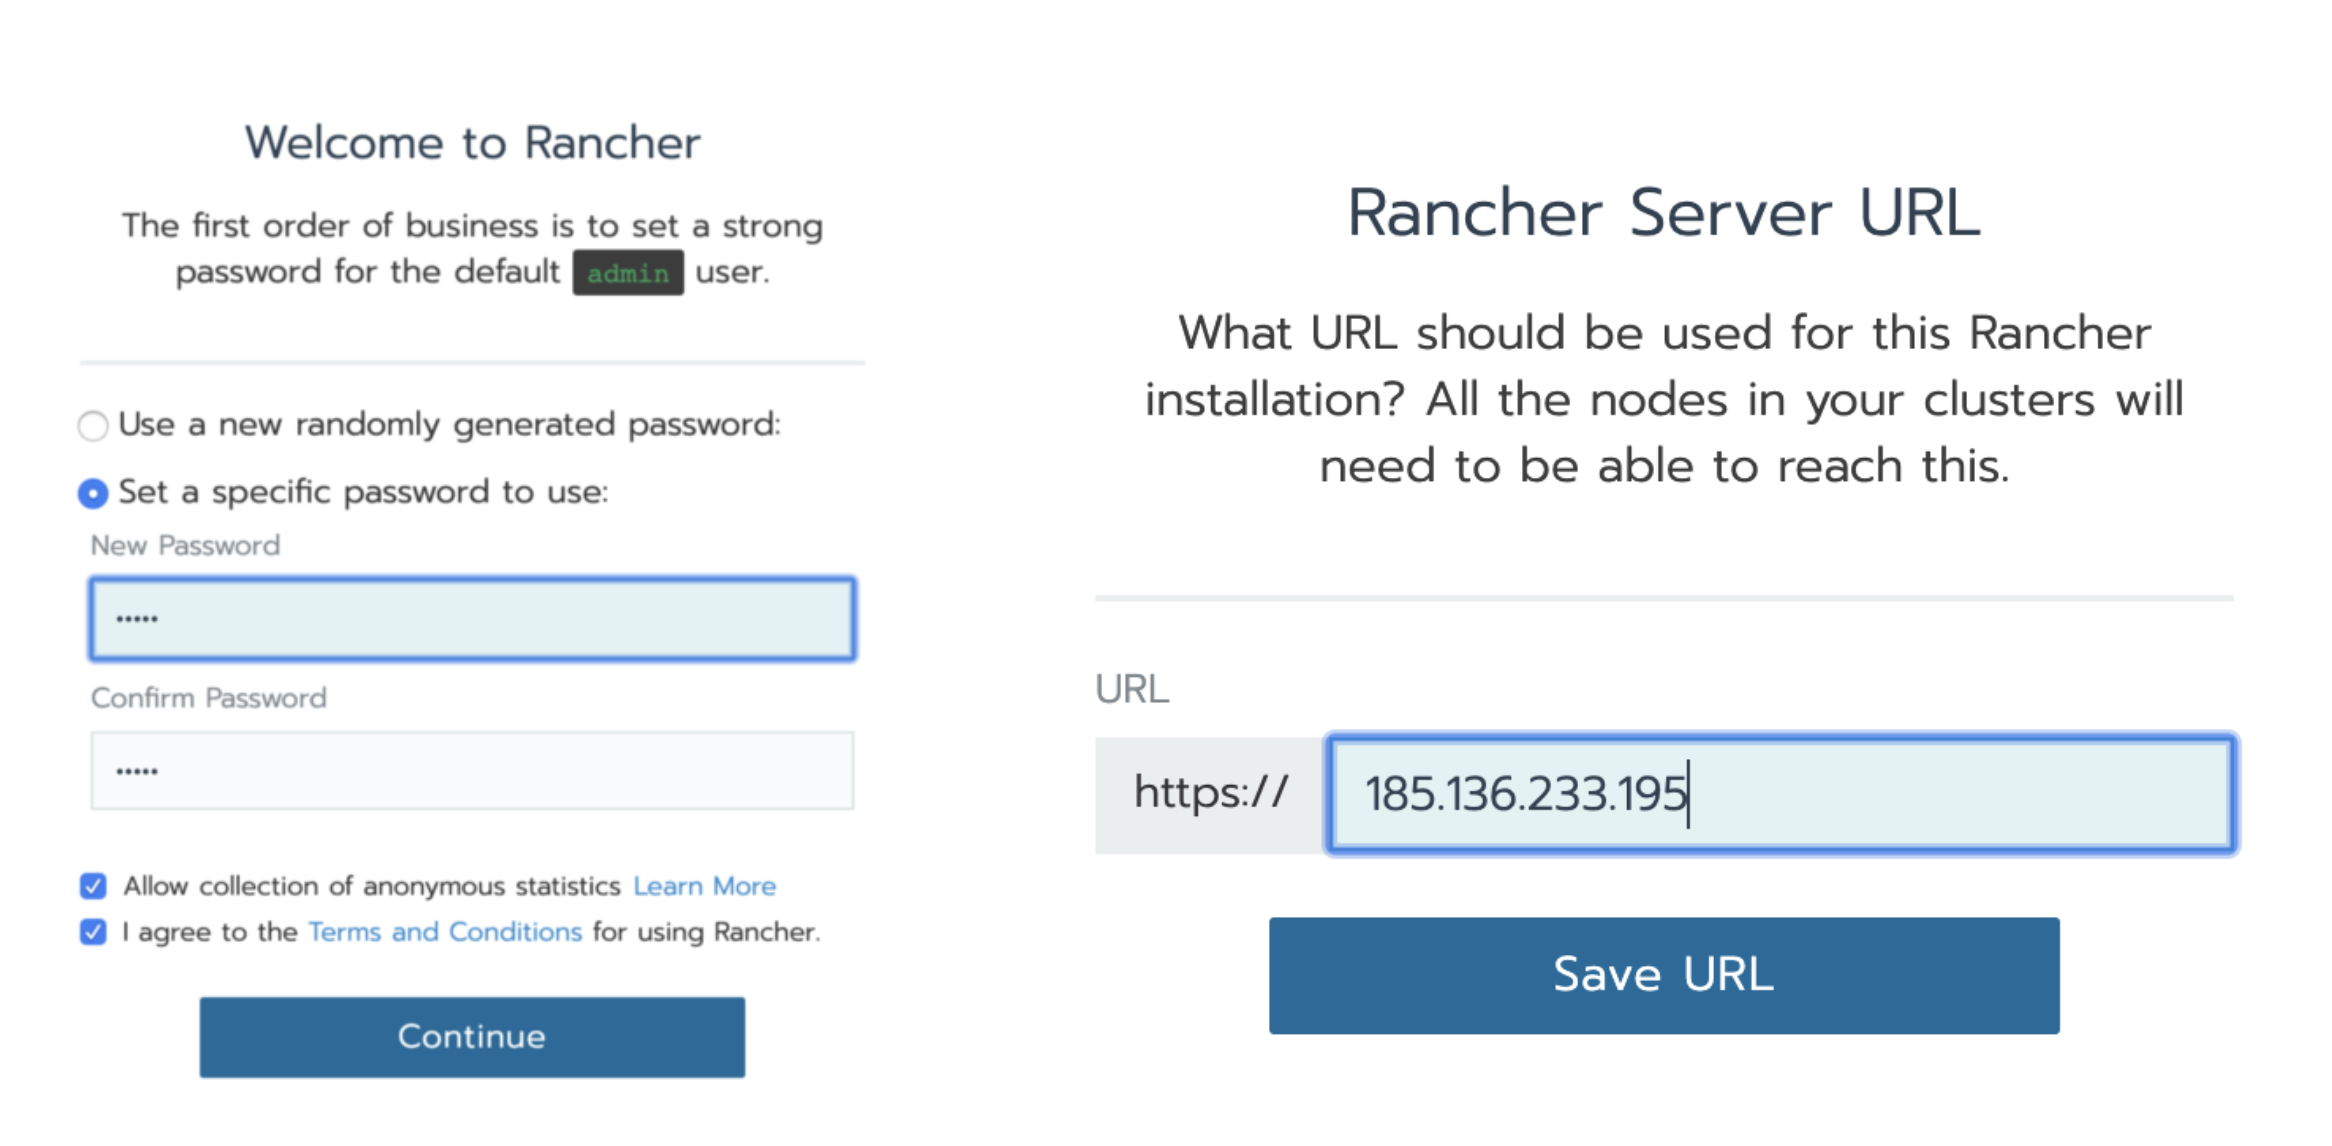Click the https:// prefix label

tap(1210, 794)
